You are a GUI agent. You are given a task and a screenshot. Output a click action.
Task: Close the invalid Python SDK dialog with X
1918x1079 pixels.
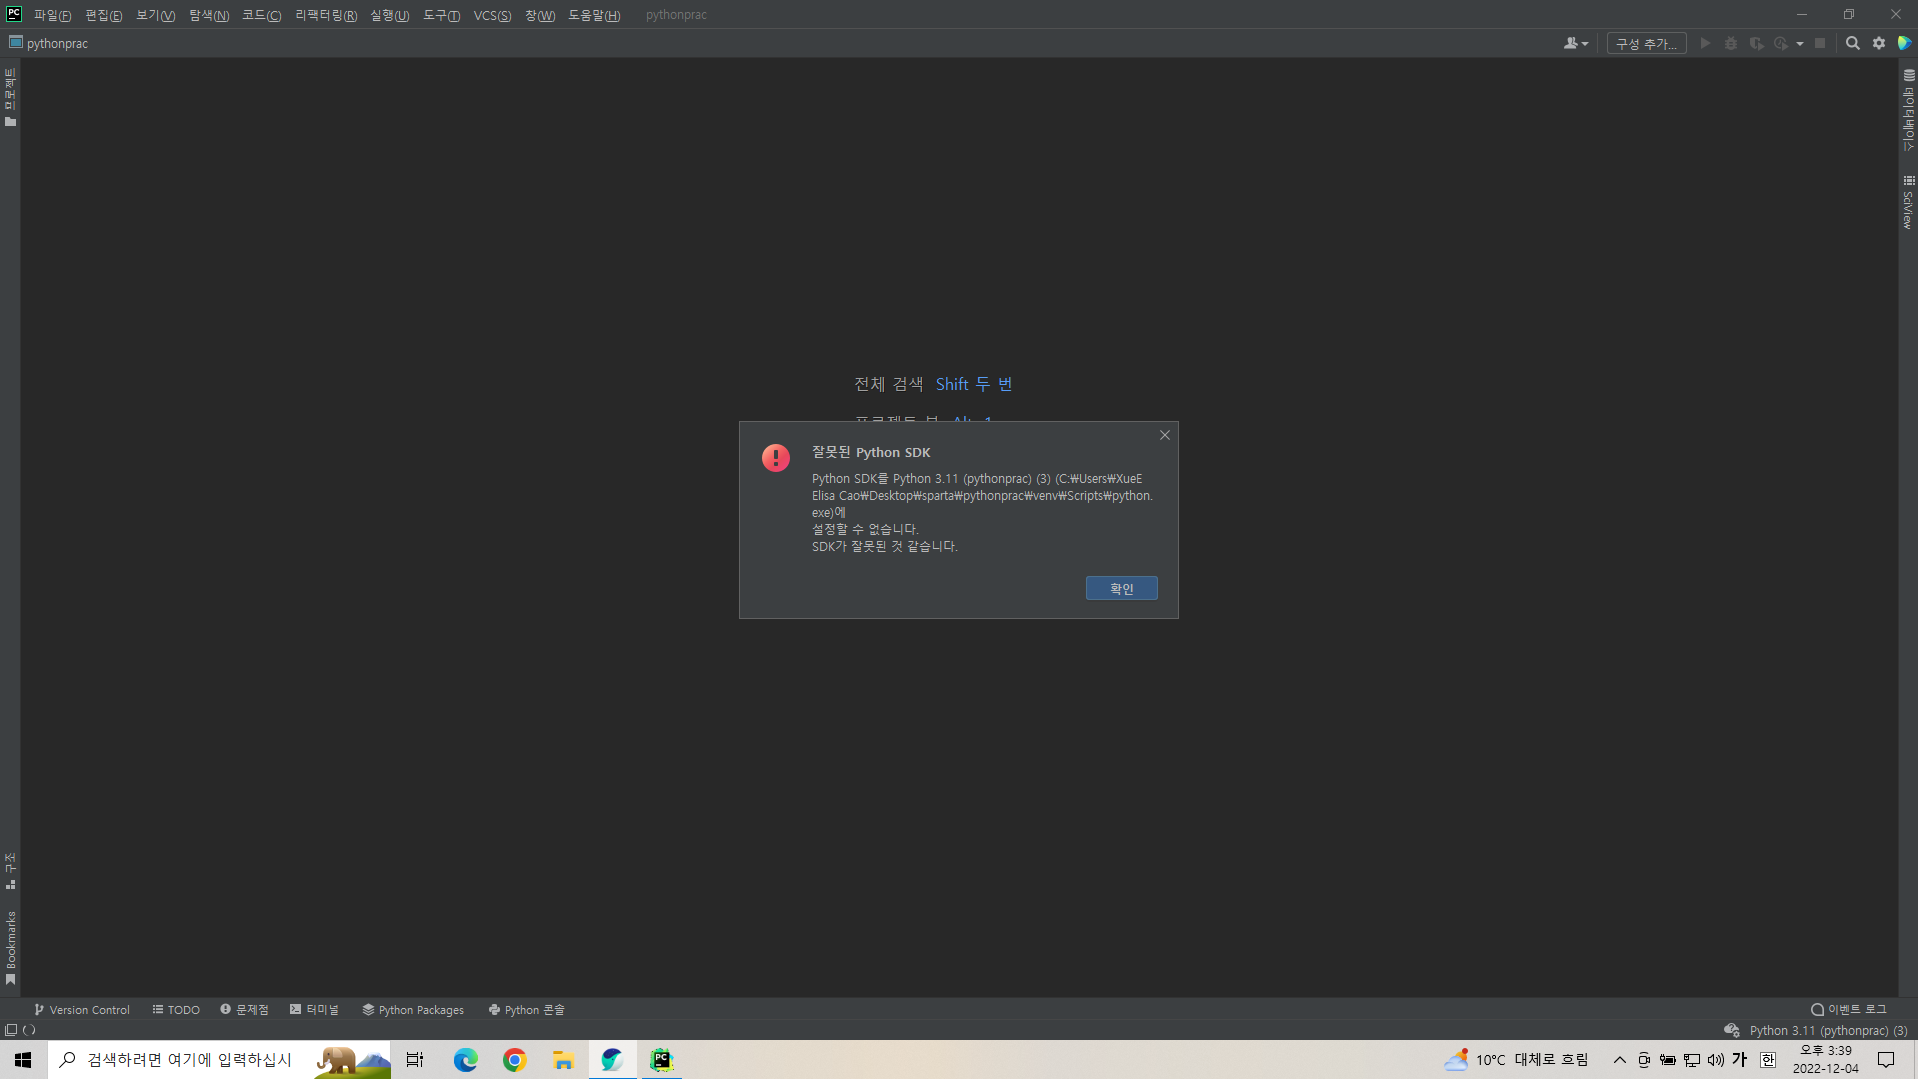pyautogui.click(x=1165, y=435)
